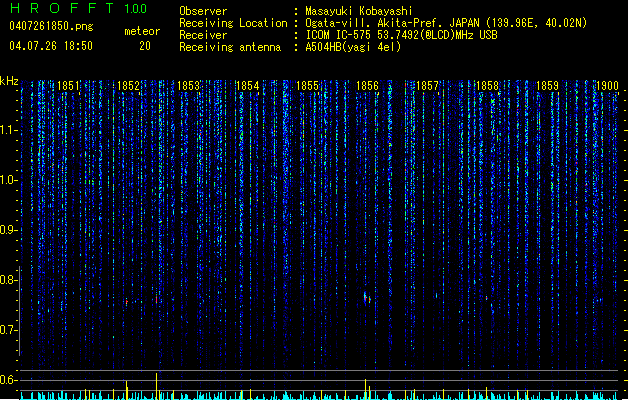
Task: Click the 1900 time marker
Action: pyautogui.click(x=607, y=86)
